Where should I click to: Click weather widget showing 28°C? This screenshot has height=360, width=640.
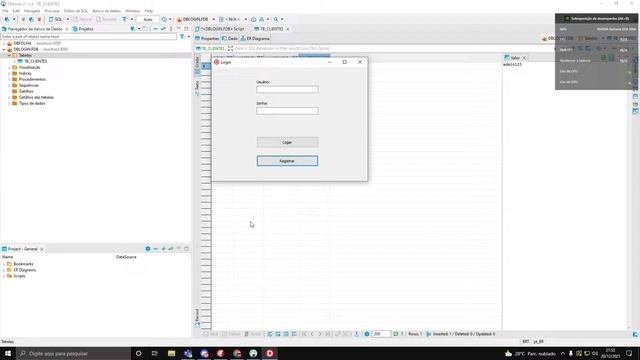tap(530, 353)
